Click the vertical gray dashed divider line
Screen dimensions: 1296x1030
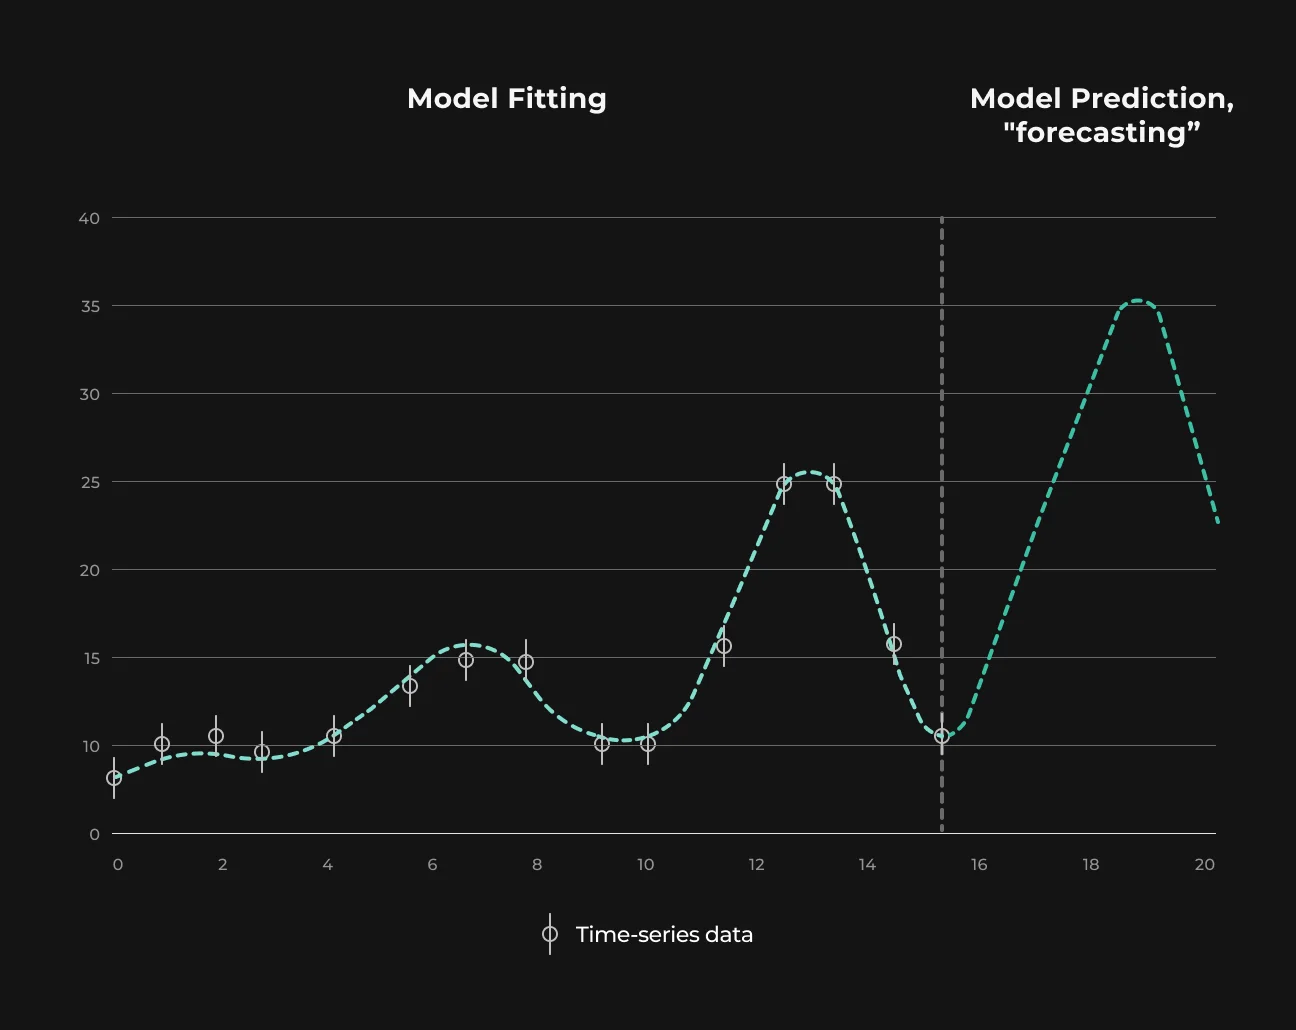coord(942,524)
